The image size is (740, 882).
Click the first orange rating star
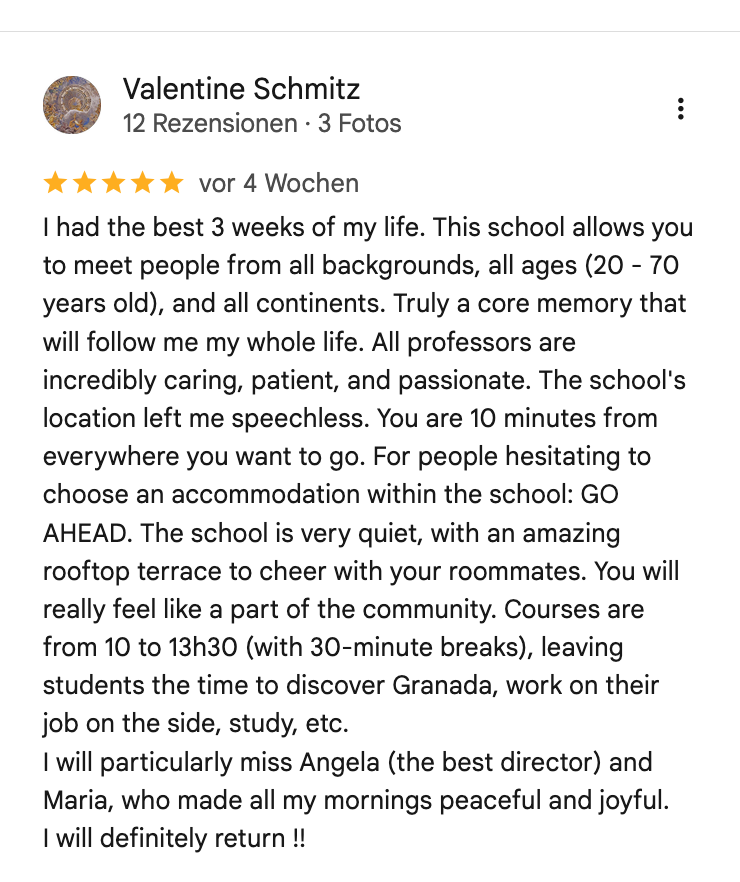tap(56, 183)
